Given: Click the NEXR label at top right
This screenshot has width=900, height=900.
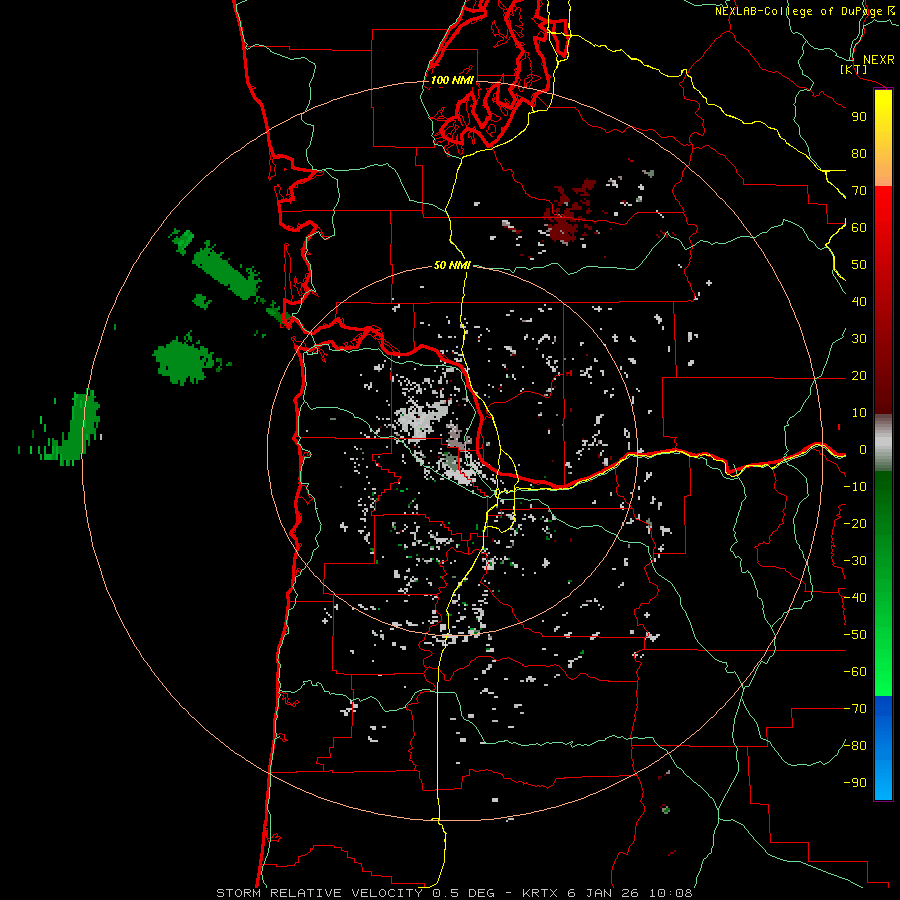Looking at the screenshot, I should pos(879,60).
